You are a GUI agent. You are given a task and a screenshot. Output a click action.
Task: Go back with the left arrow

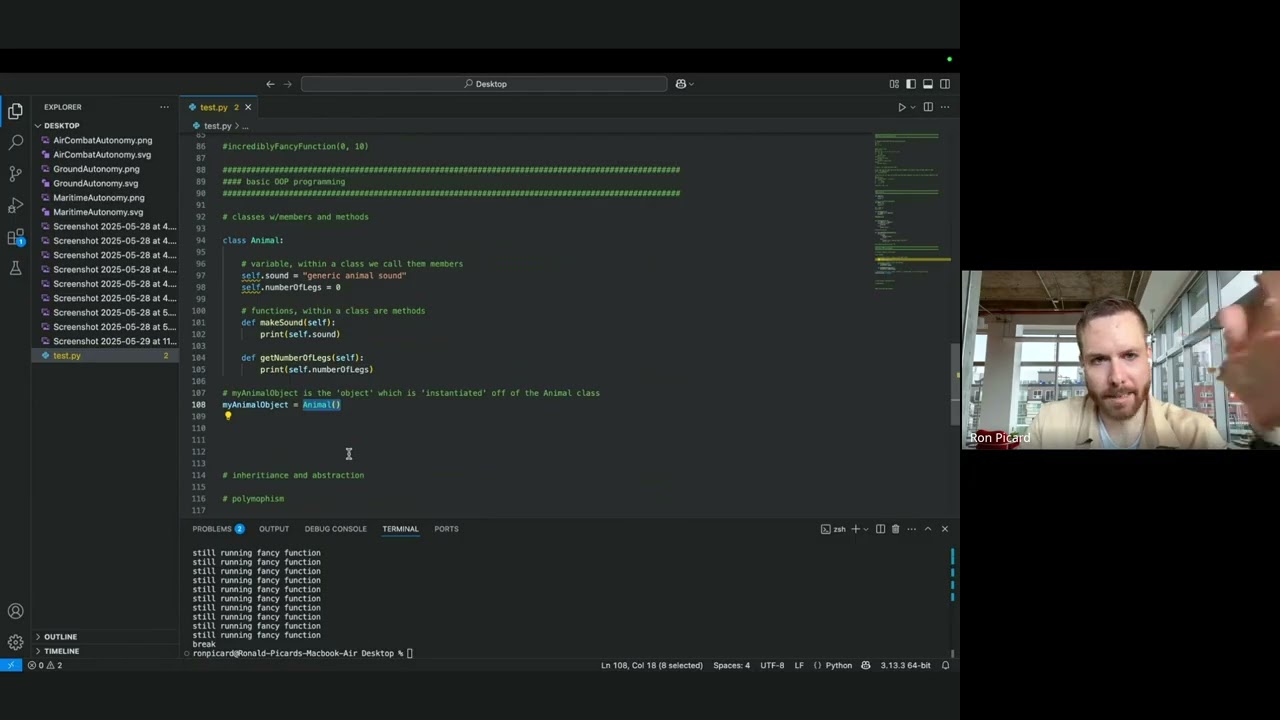tap(270, 84)
